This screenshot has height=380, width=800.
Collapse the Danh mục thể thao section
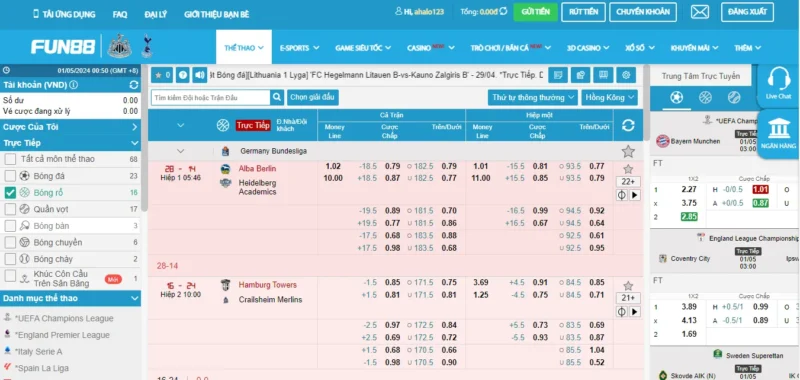[x=135, y=298]
